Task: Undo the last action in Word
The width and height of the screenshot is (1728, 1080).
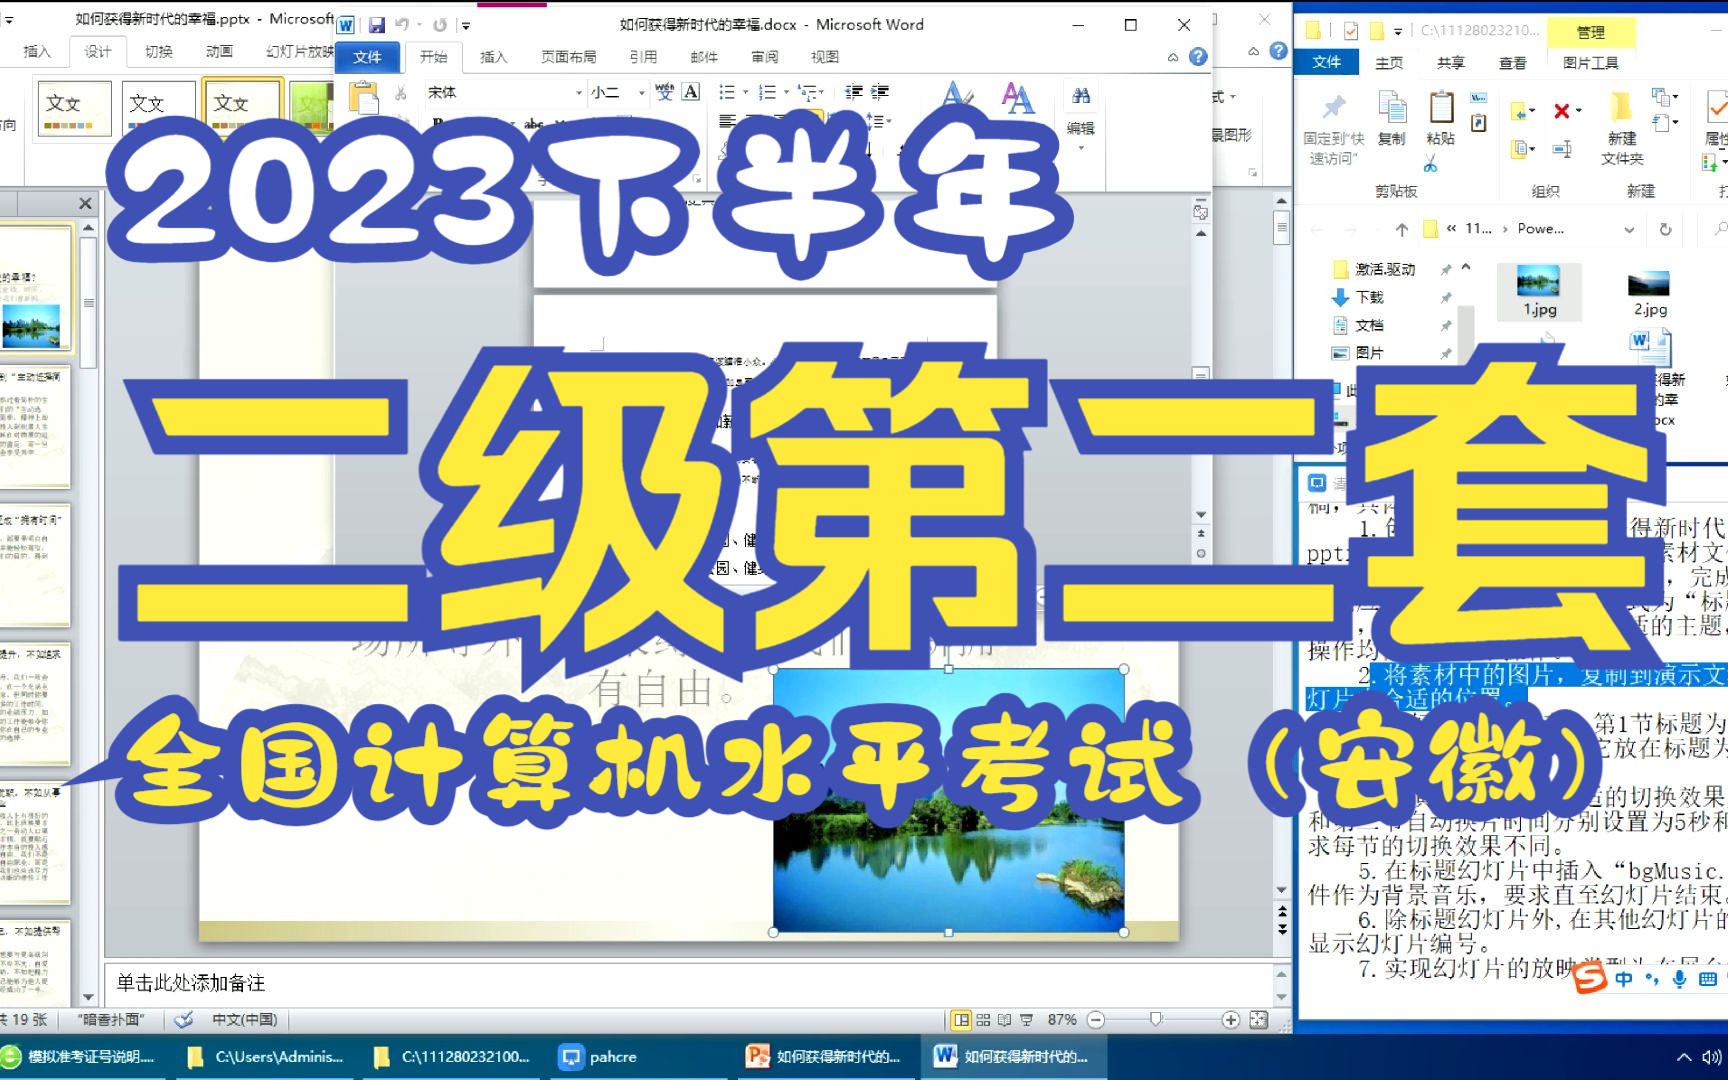Action: 401,25
